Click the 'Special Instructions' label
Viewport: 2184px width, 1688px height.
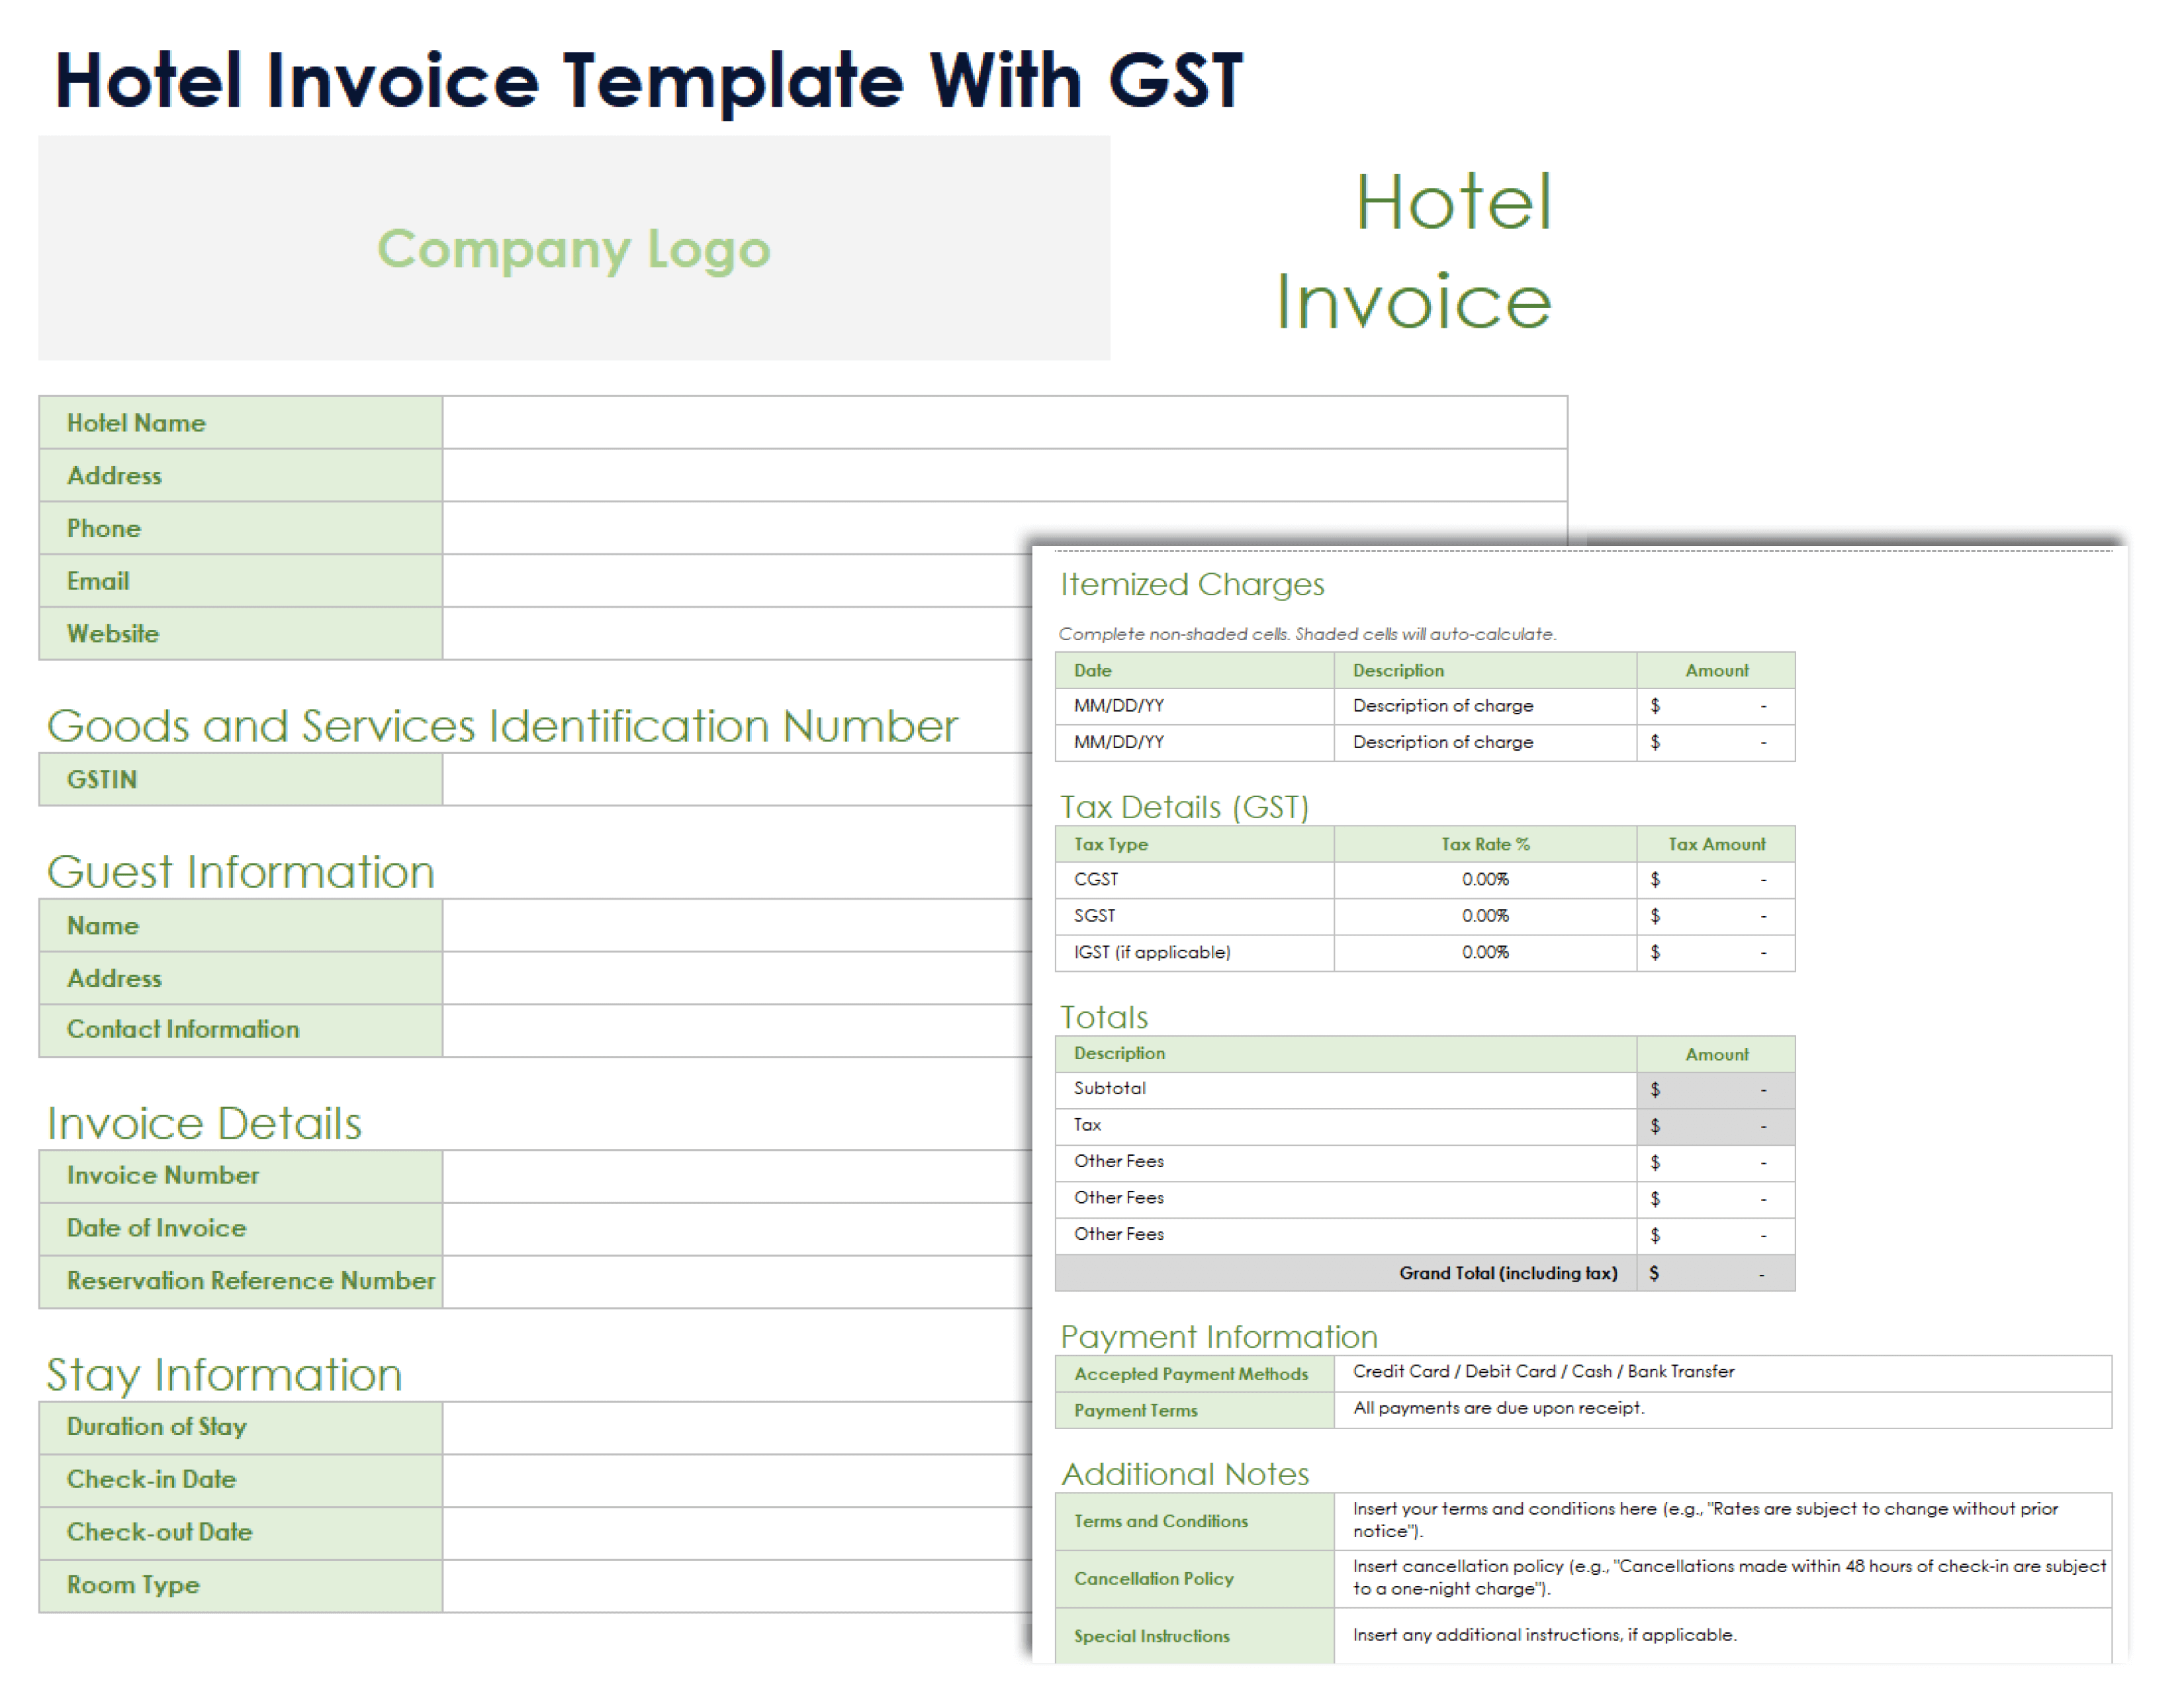coord(1195,1637)
